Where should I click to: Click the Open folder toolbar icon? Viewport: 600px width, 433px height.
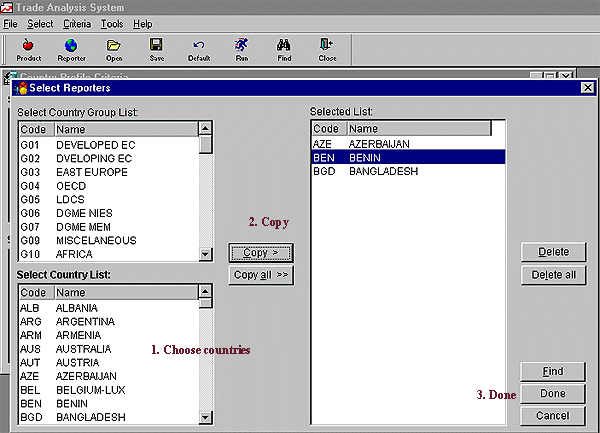[x=114, y=46]
